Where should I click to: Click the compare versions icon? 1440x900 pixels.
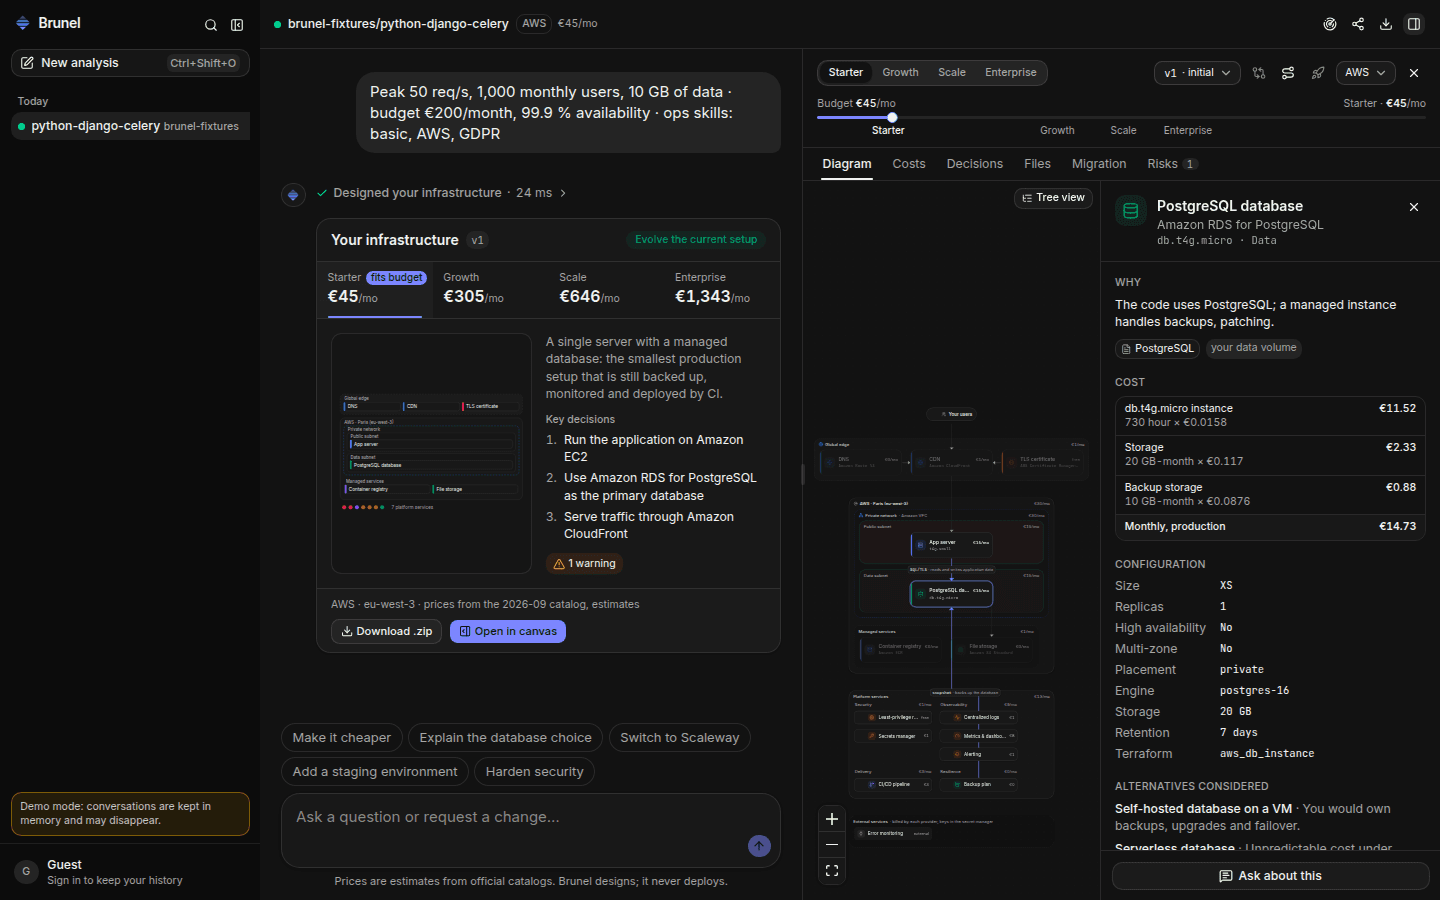(1259, 73)
